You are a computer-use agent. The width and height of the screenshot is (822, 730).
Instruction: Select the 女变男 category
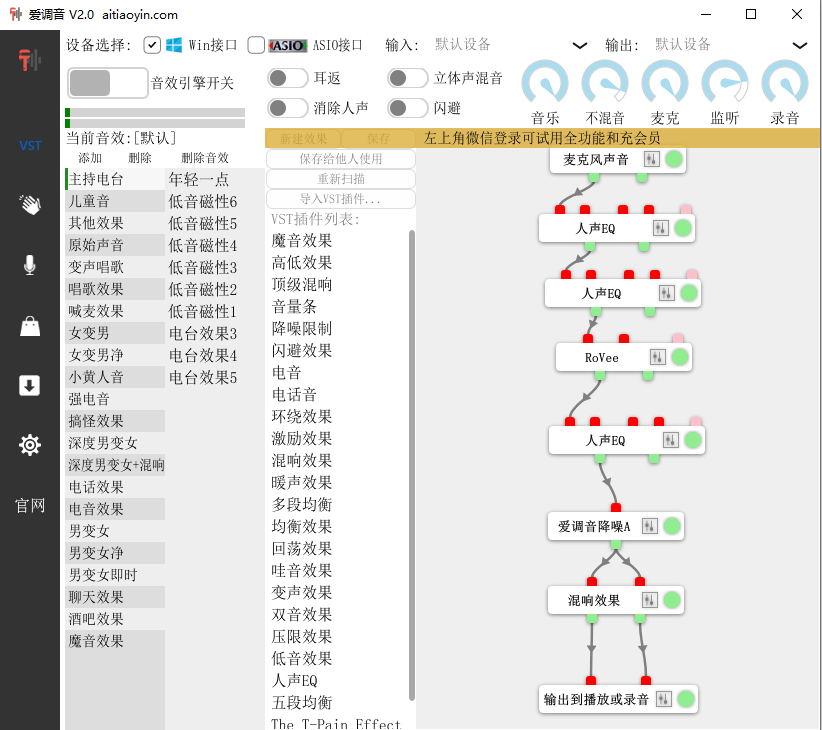(115, 333)
